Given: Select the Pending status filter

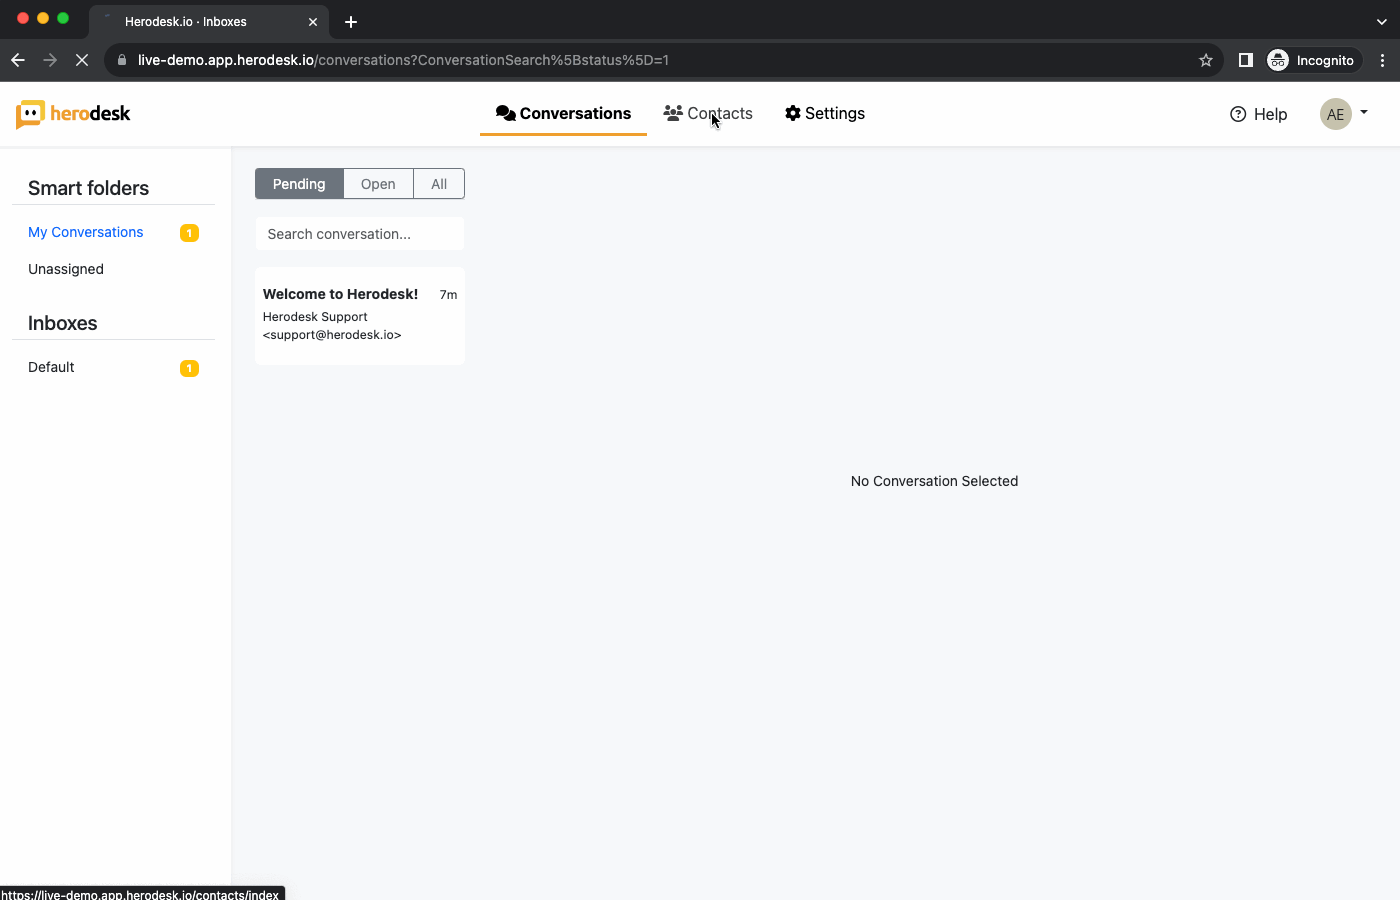Looking at the screenshot, I should (x=299, y=184).
